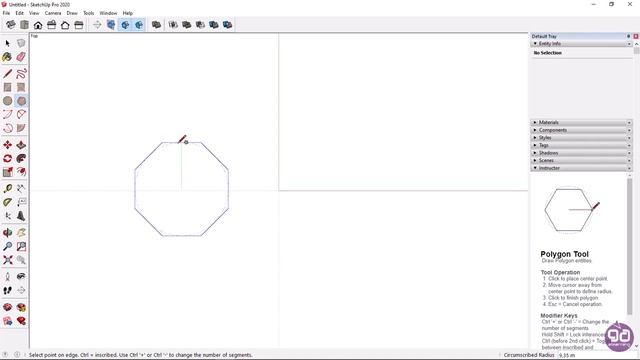
Task: Select the 3D Text tool
Action: [21, 216]
